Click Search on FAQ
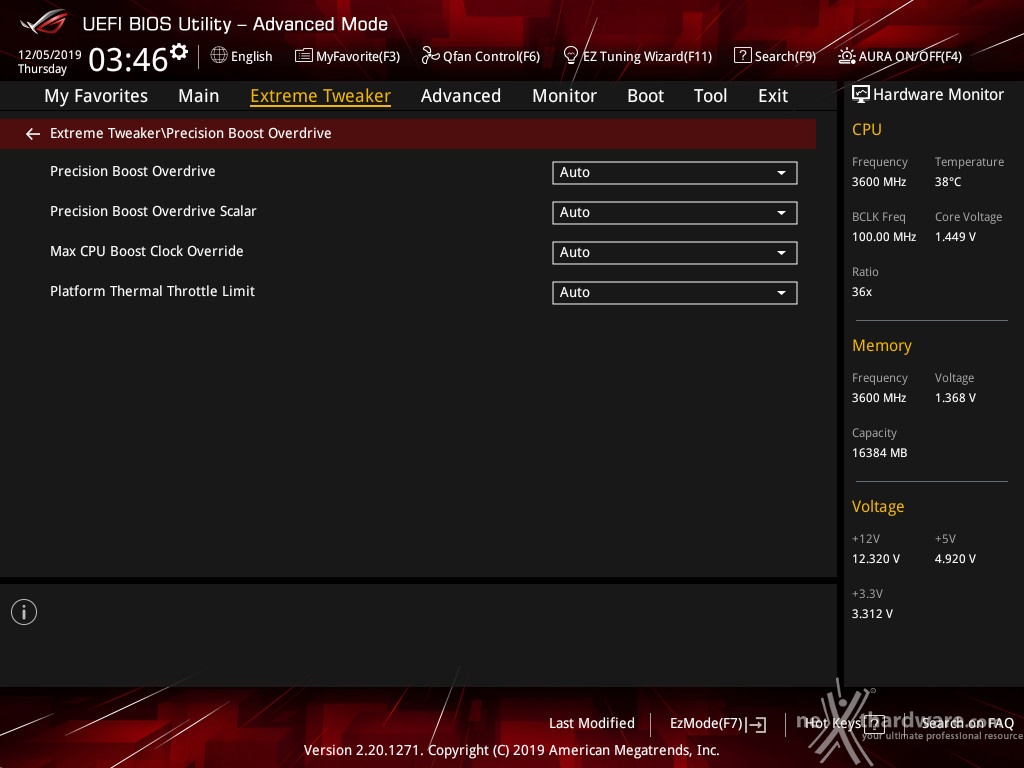Screen dimensions: 1024x768 click(967, 723)
